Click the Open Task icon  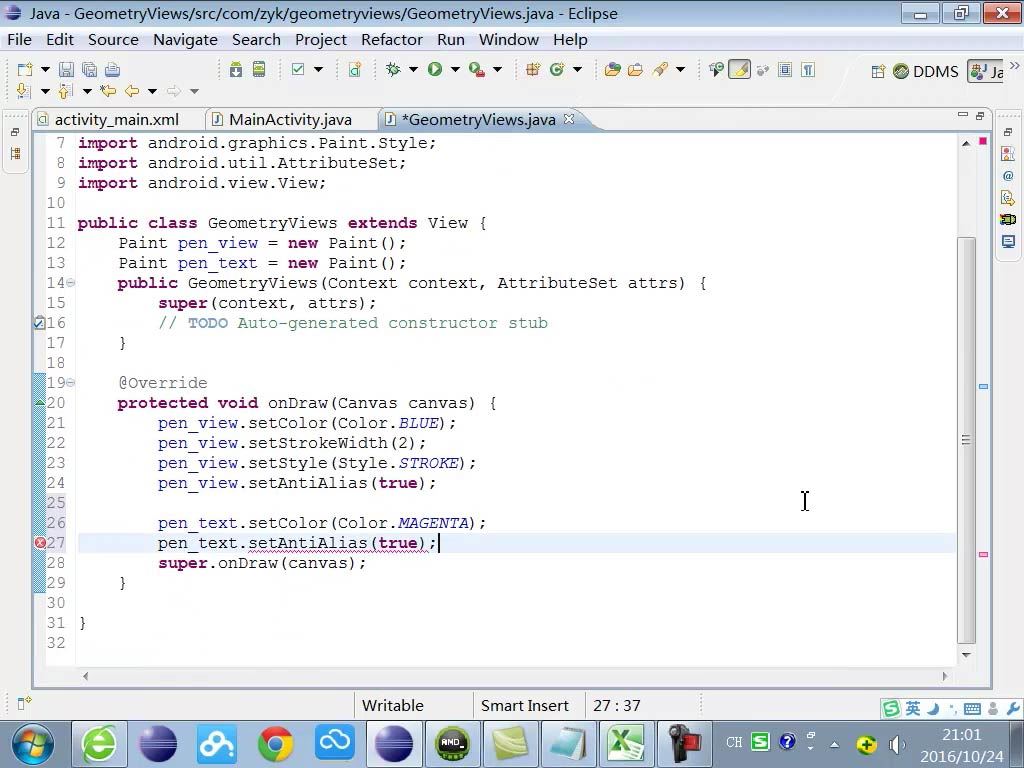635,69
